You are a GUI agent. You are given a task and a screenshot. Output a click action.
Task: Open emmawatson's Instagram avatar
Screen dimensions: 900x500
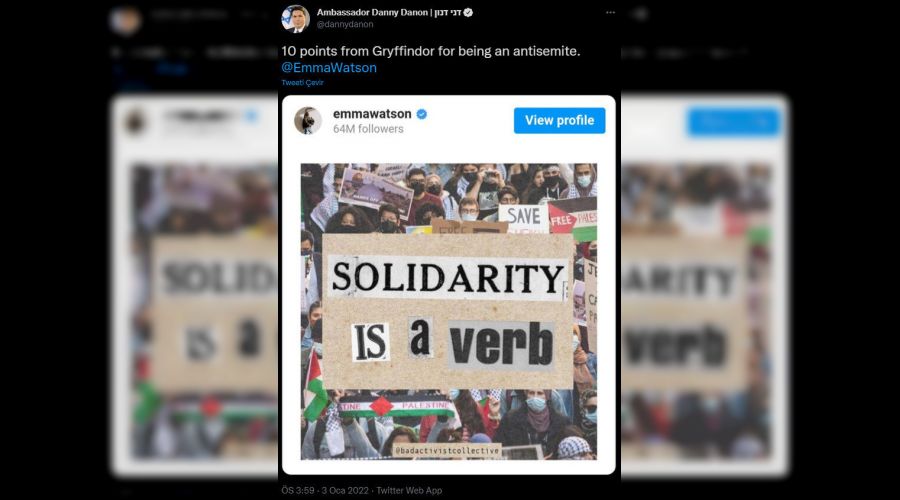(x=308, y=121)
